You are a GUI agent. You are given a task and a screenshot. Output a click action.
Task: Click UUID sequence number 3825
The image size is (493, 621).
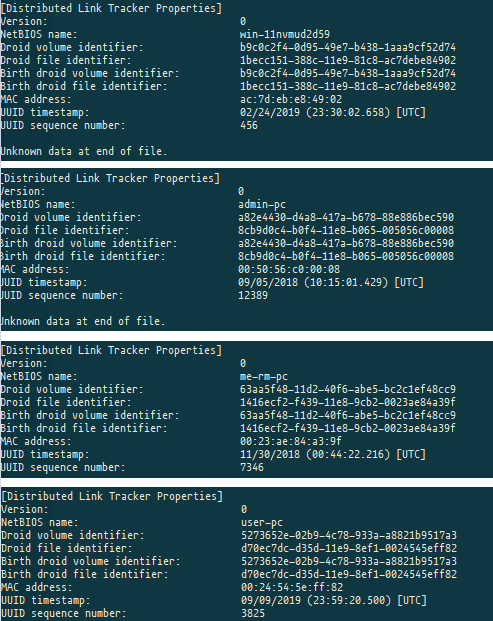tap(253, 613)
